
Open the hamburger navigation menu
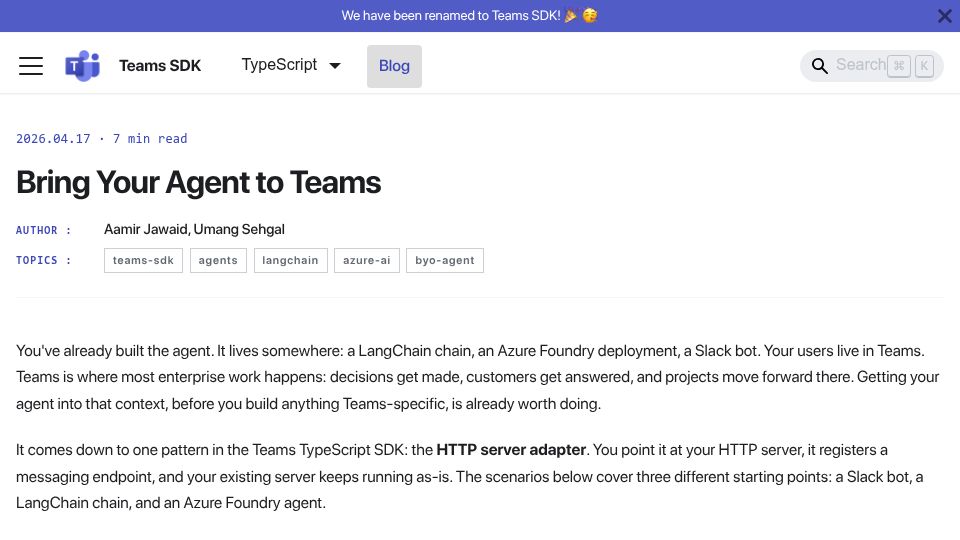tap(31, 66)
